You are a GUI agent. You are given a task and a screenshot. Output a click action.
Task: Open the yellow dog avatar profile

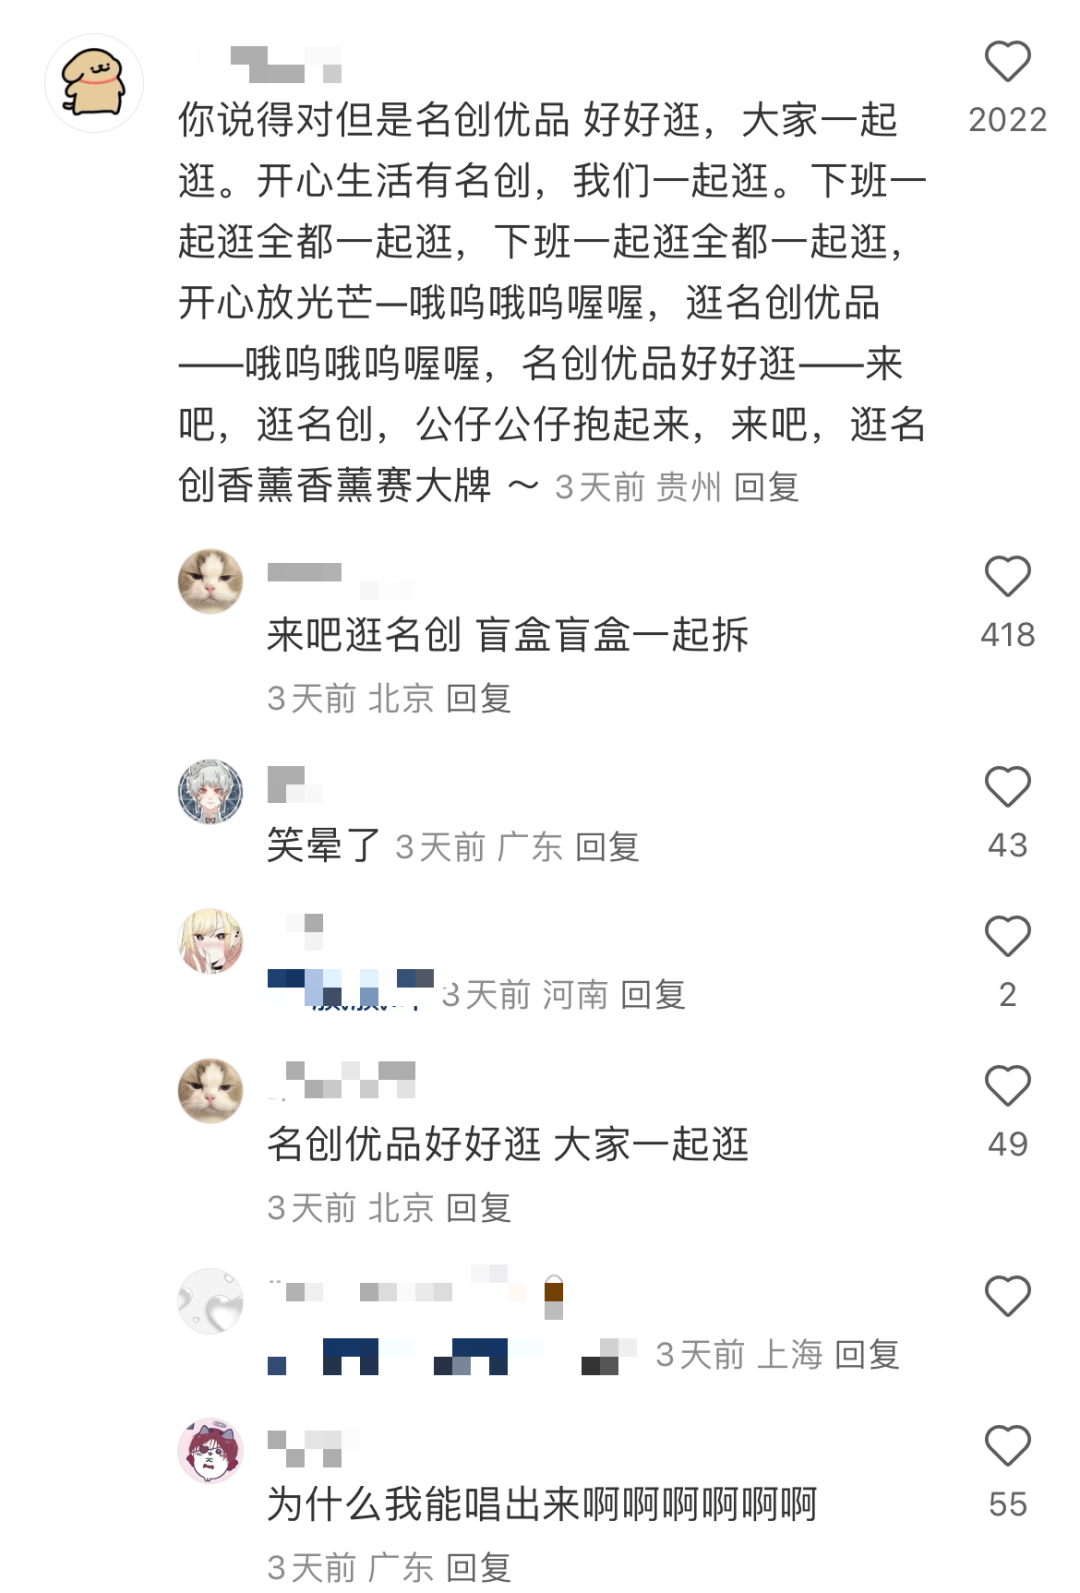pos(94,83)
